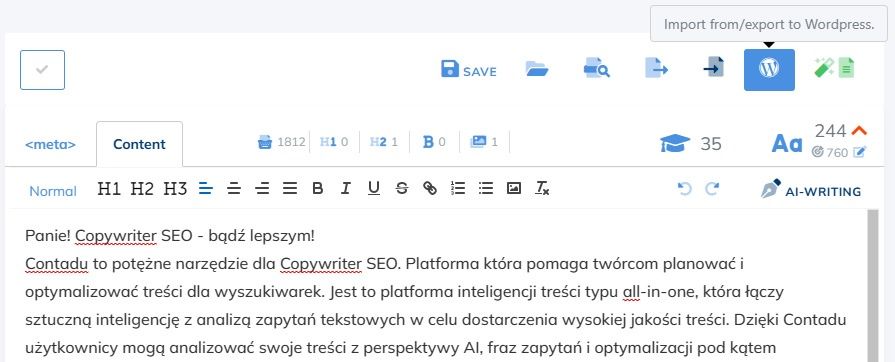Click the editor's vertical scrollbar
Screen dimensions: 895x362
tap(872, 285)
